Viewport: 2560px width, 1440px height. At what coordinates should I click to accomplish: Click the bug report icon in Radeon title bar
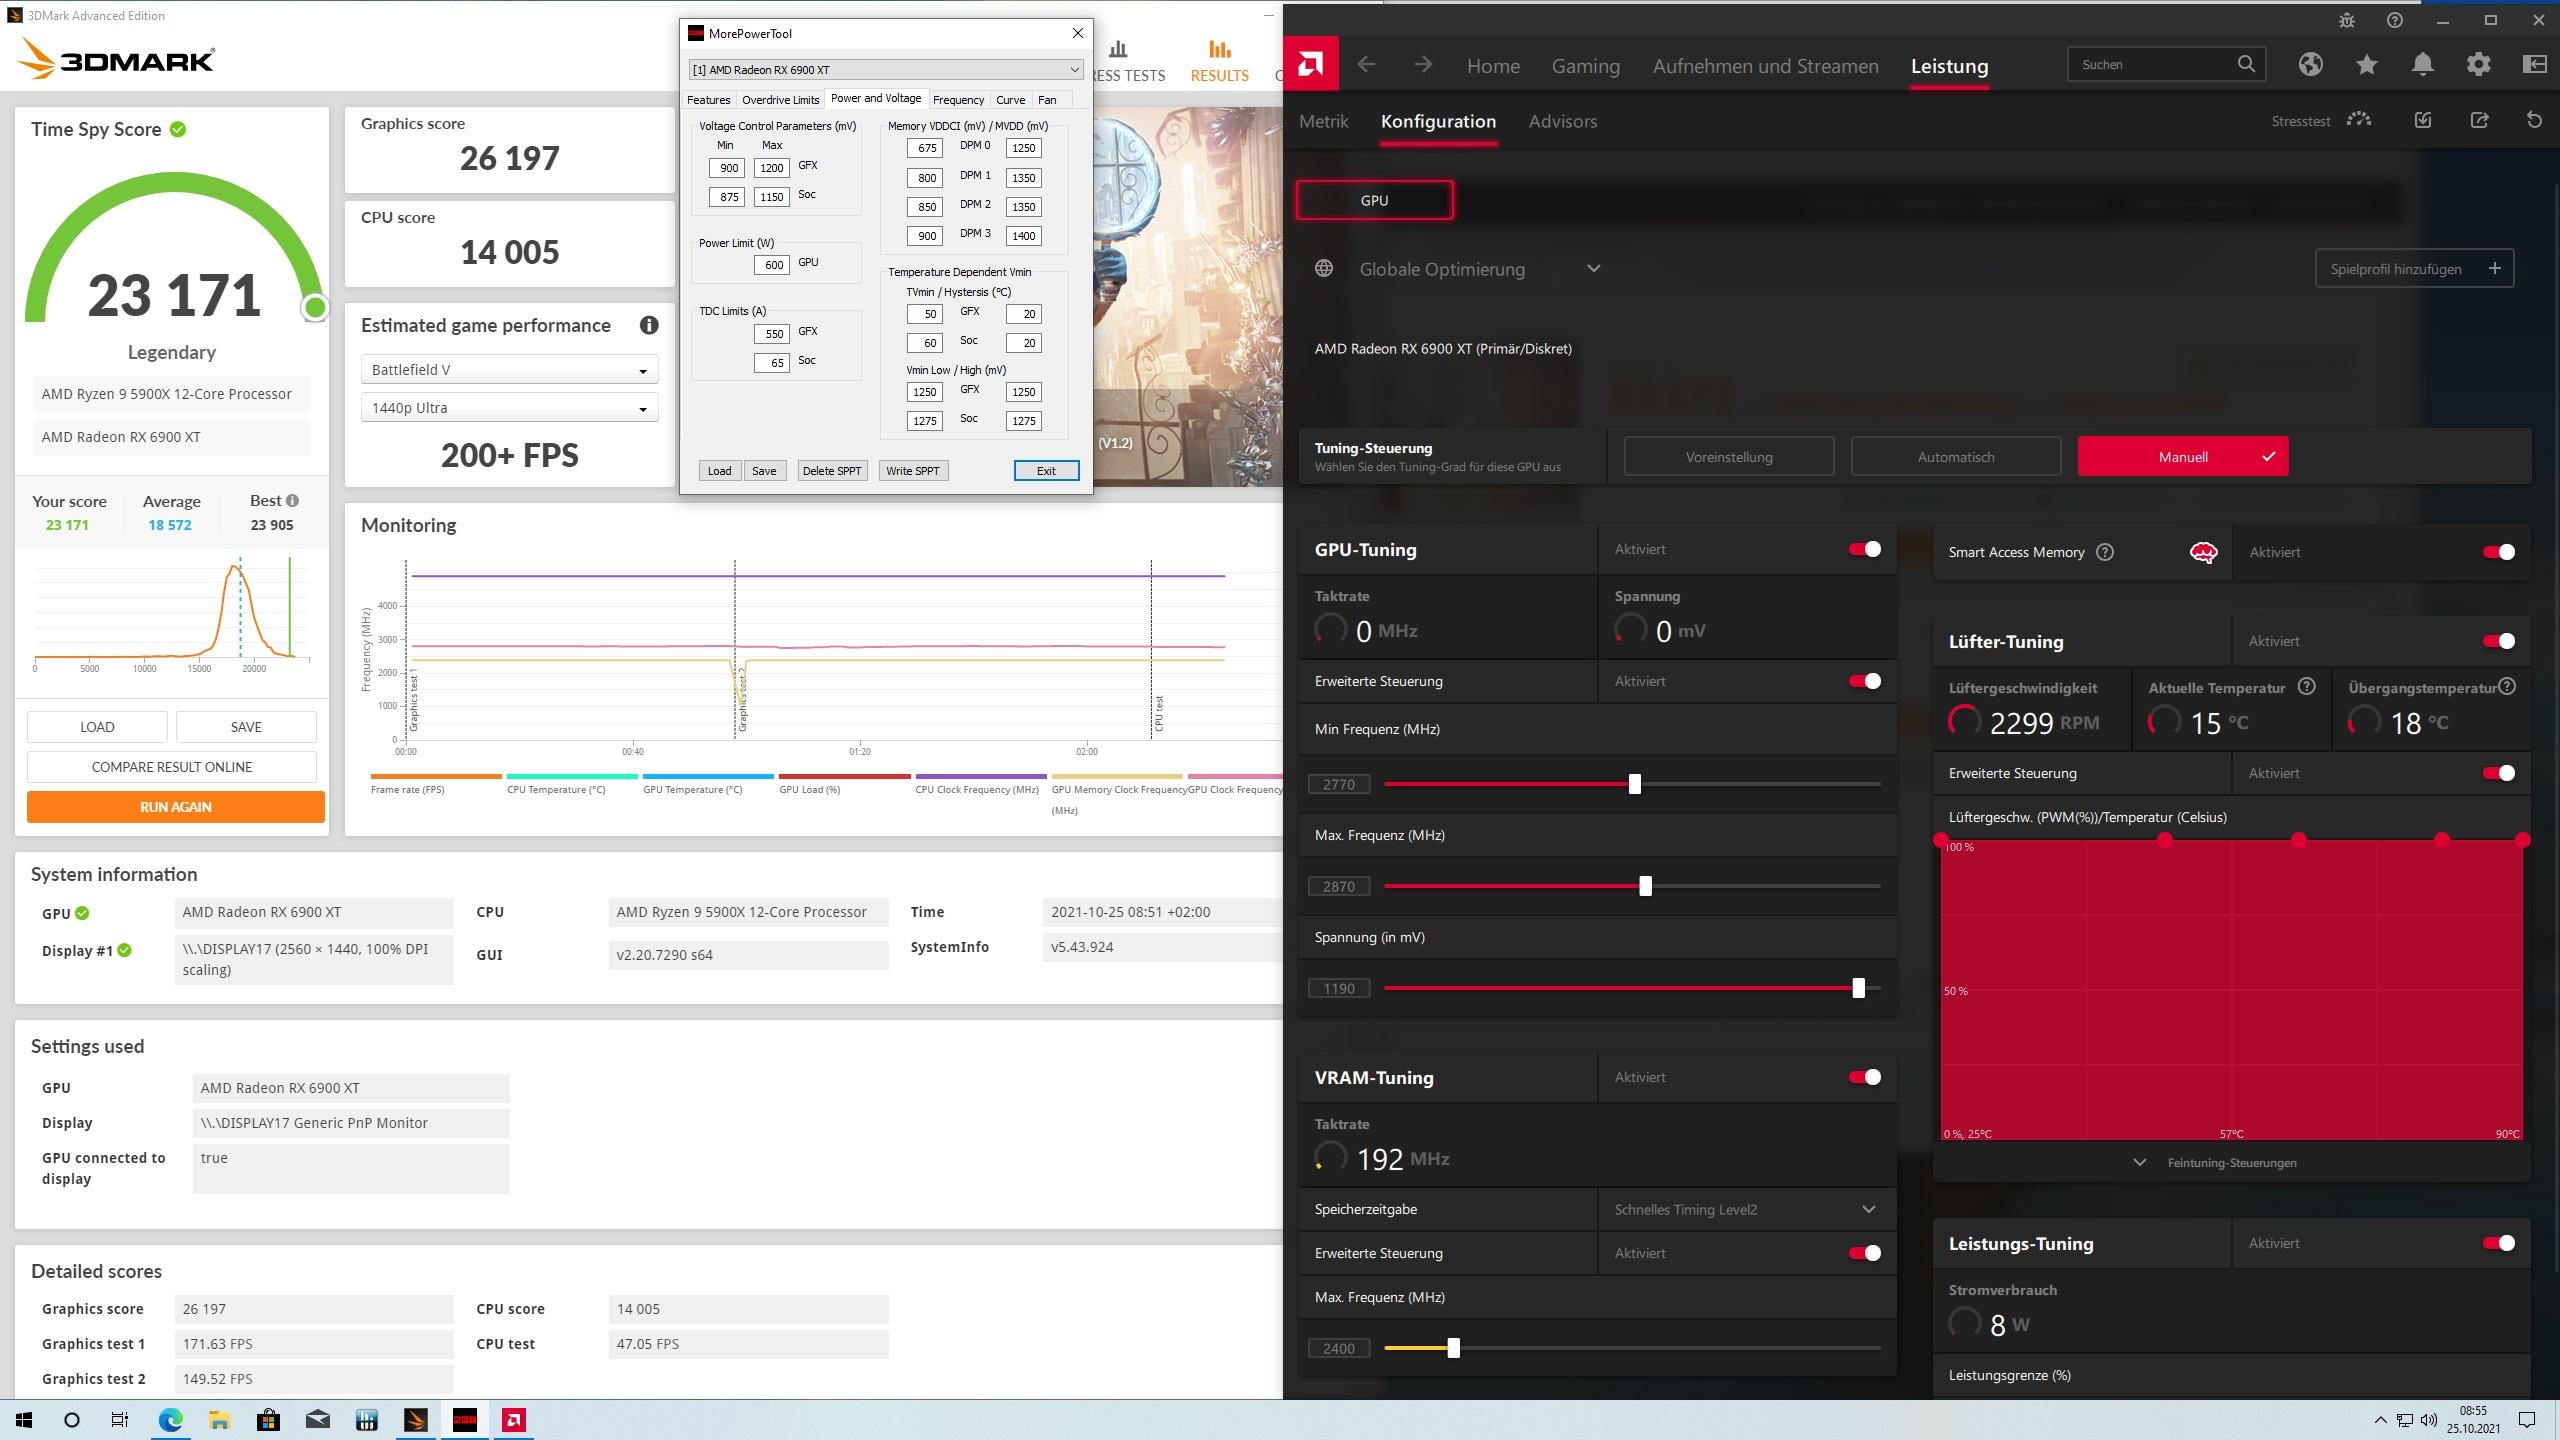(x=2347, y=20)
